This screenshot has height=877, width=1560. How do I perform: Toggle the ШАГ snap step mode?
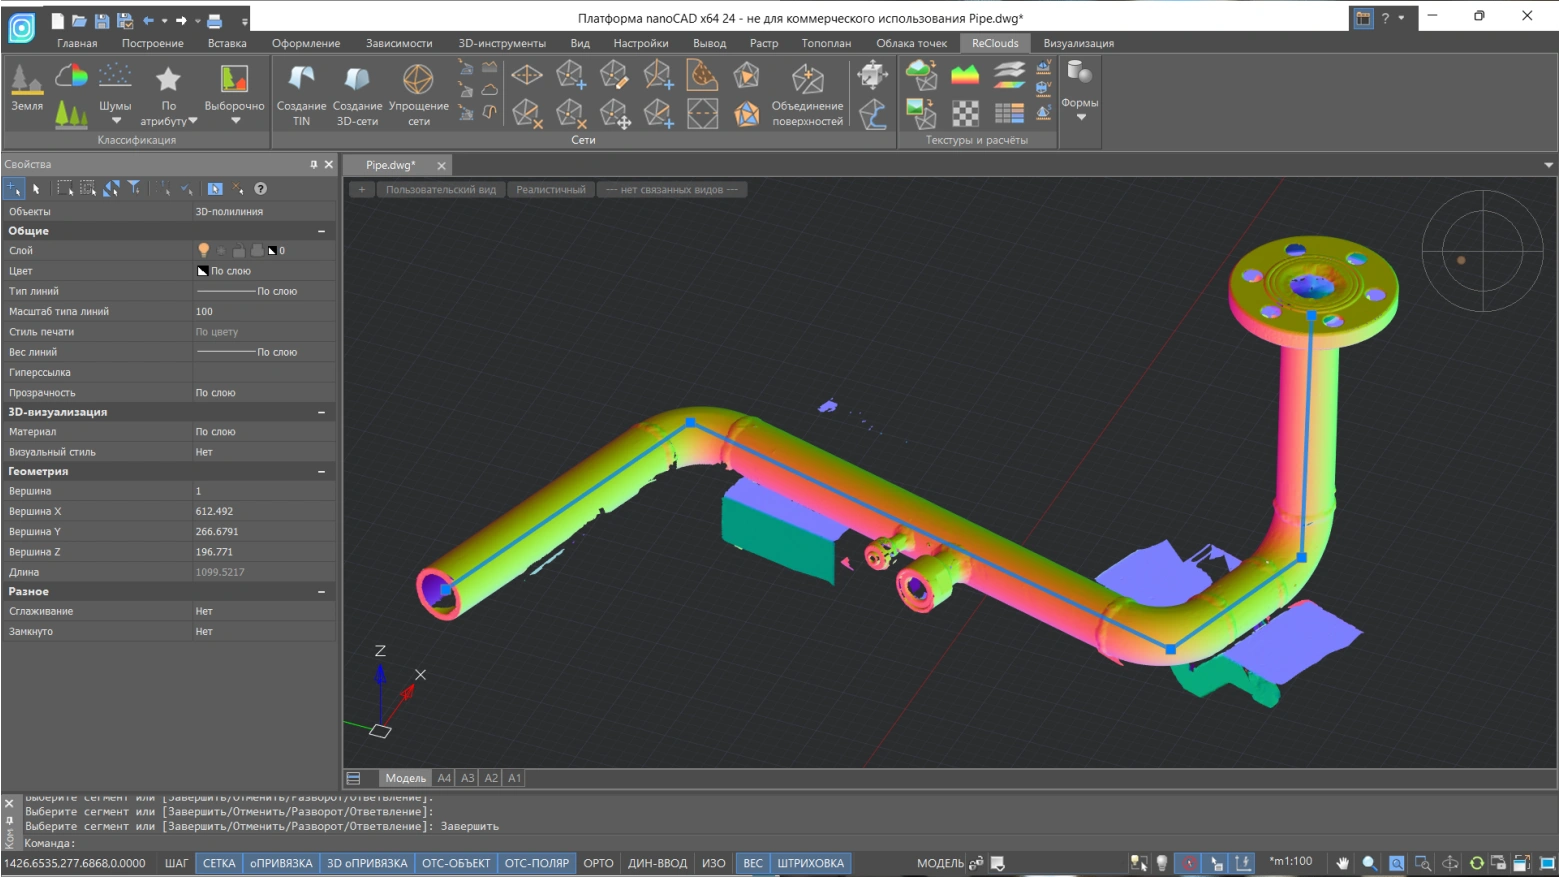coord(176,863)
